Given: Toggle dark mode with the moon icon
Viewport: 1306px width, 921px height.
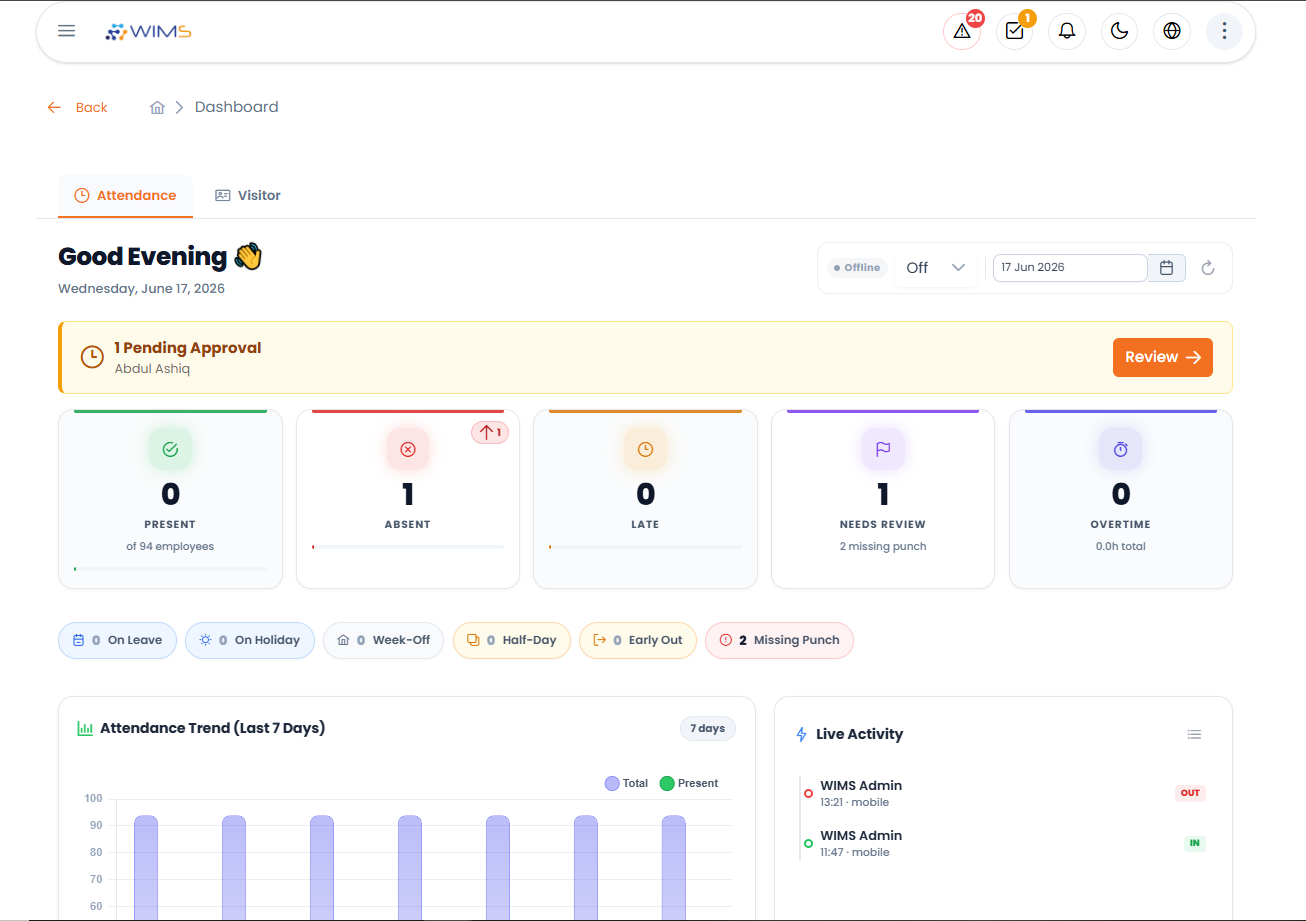Looking at the screenshot, I should (1120, 31).
